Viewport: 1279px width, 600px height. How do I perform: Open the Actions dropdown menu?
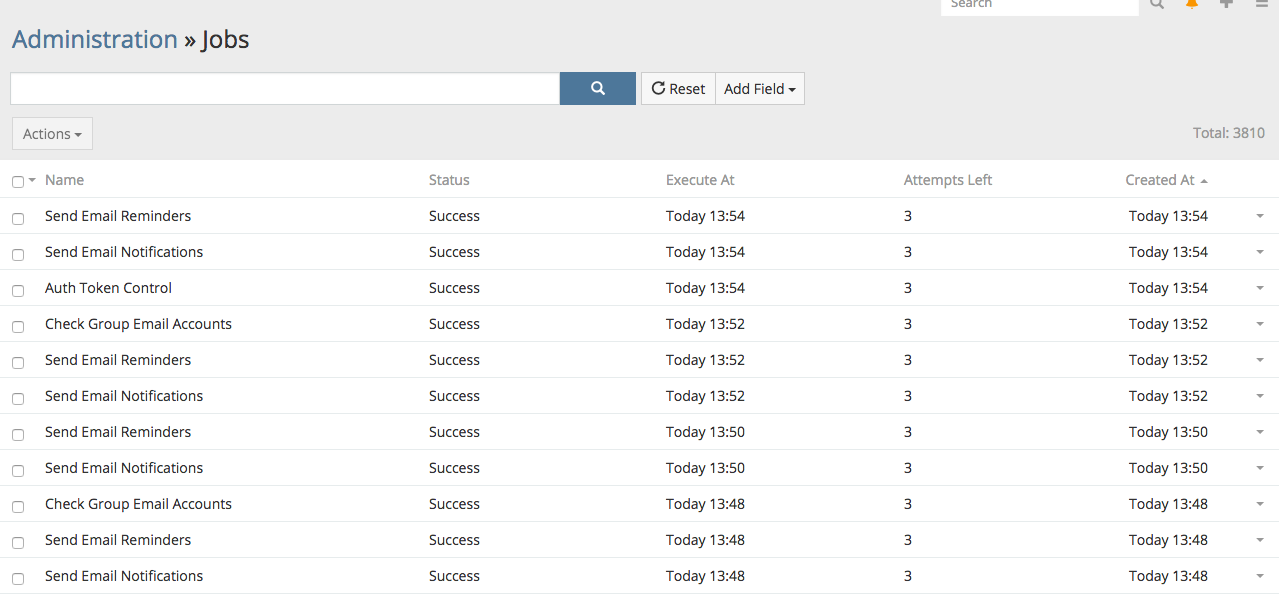coord(52,134)
